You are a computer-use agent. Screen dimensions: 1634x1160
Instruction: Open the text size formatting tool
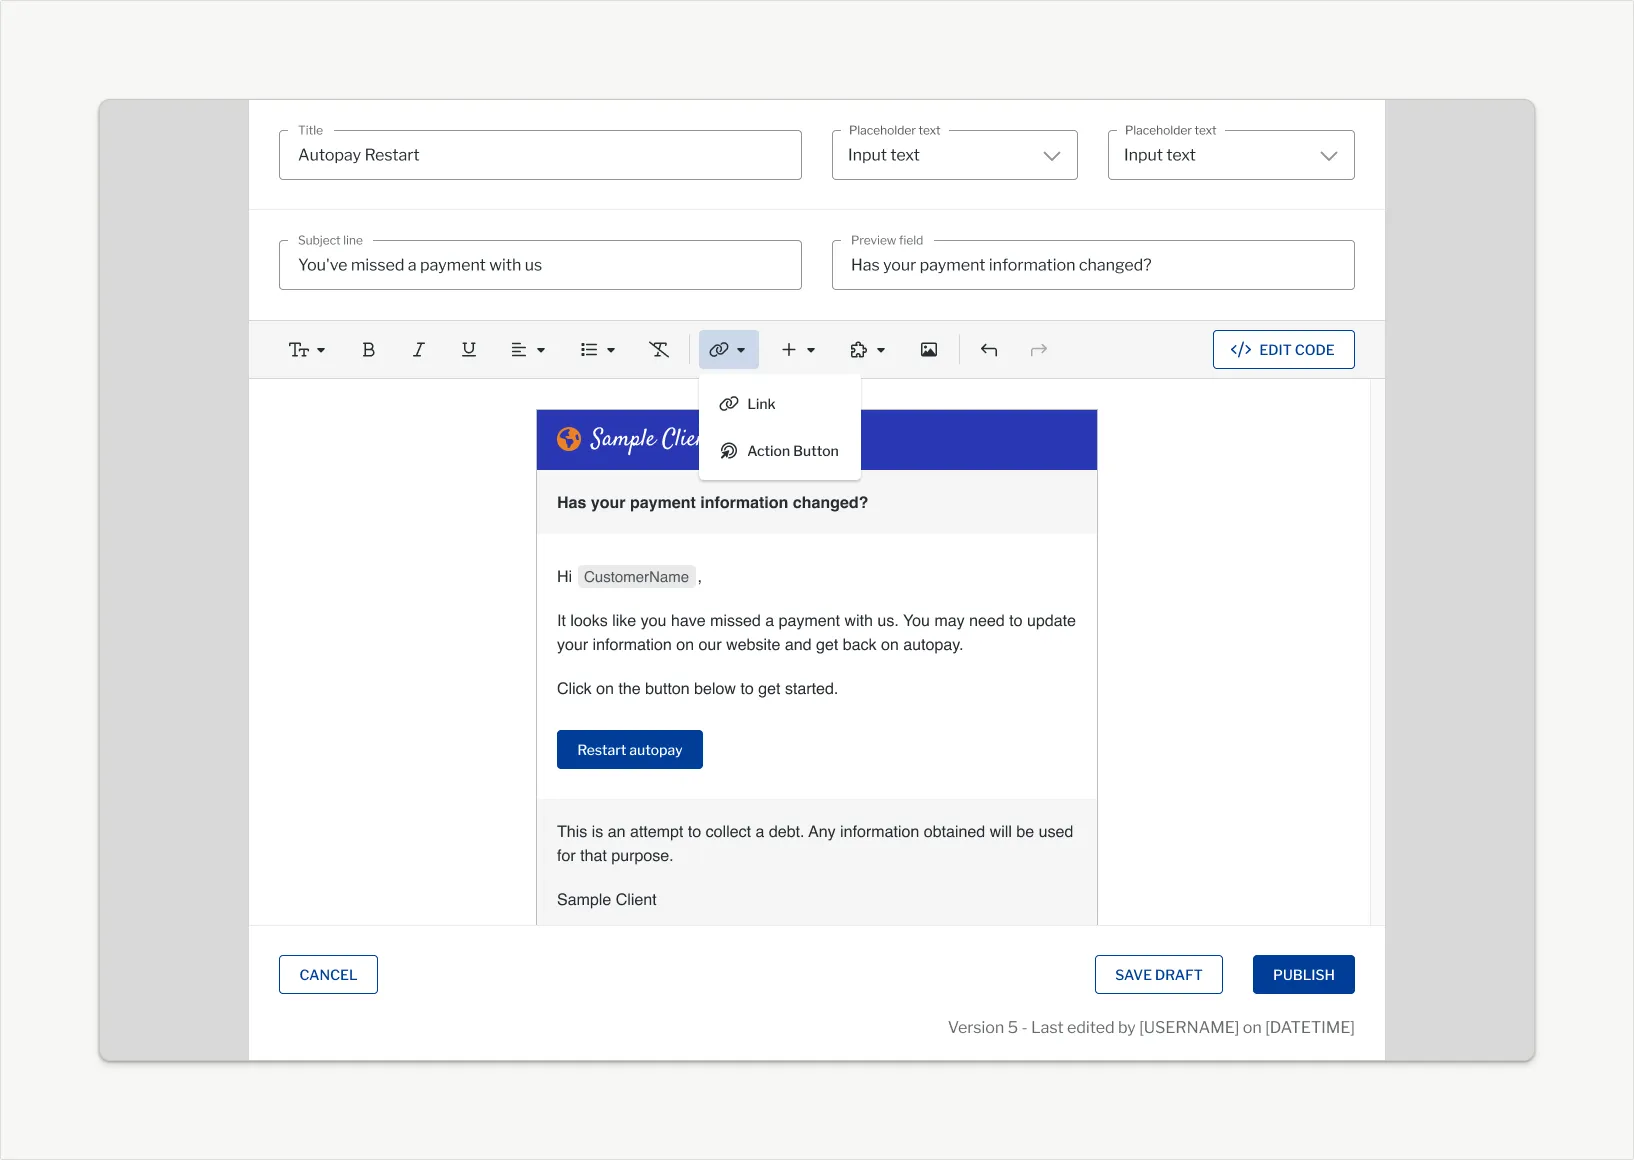point(307,350)
